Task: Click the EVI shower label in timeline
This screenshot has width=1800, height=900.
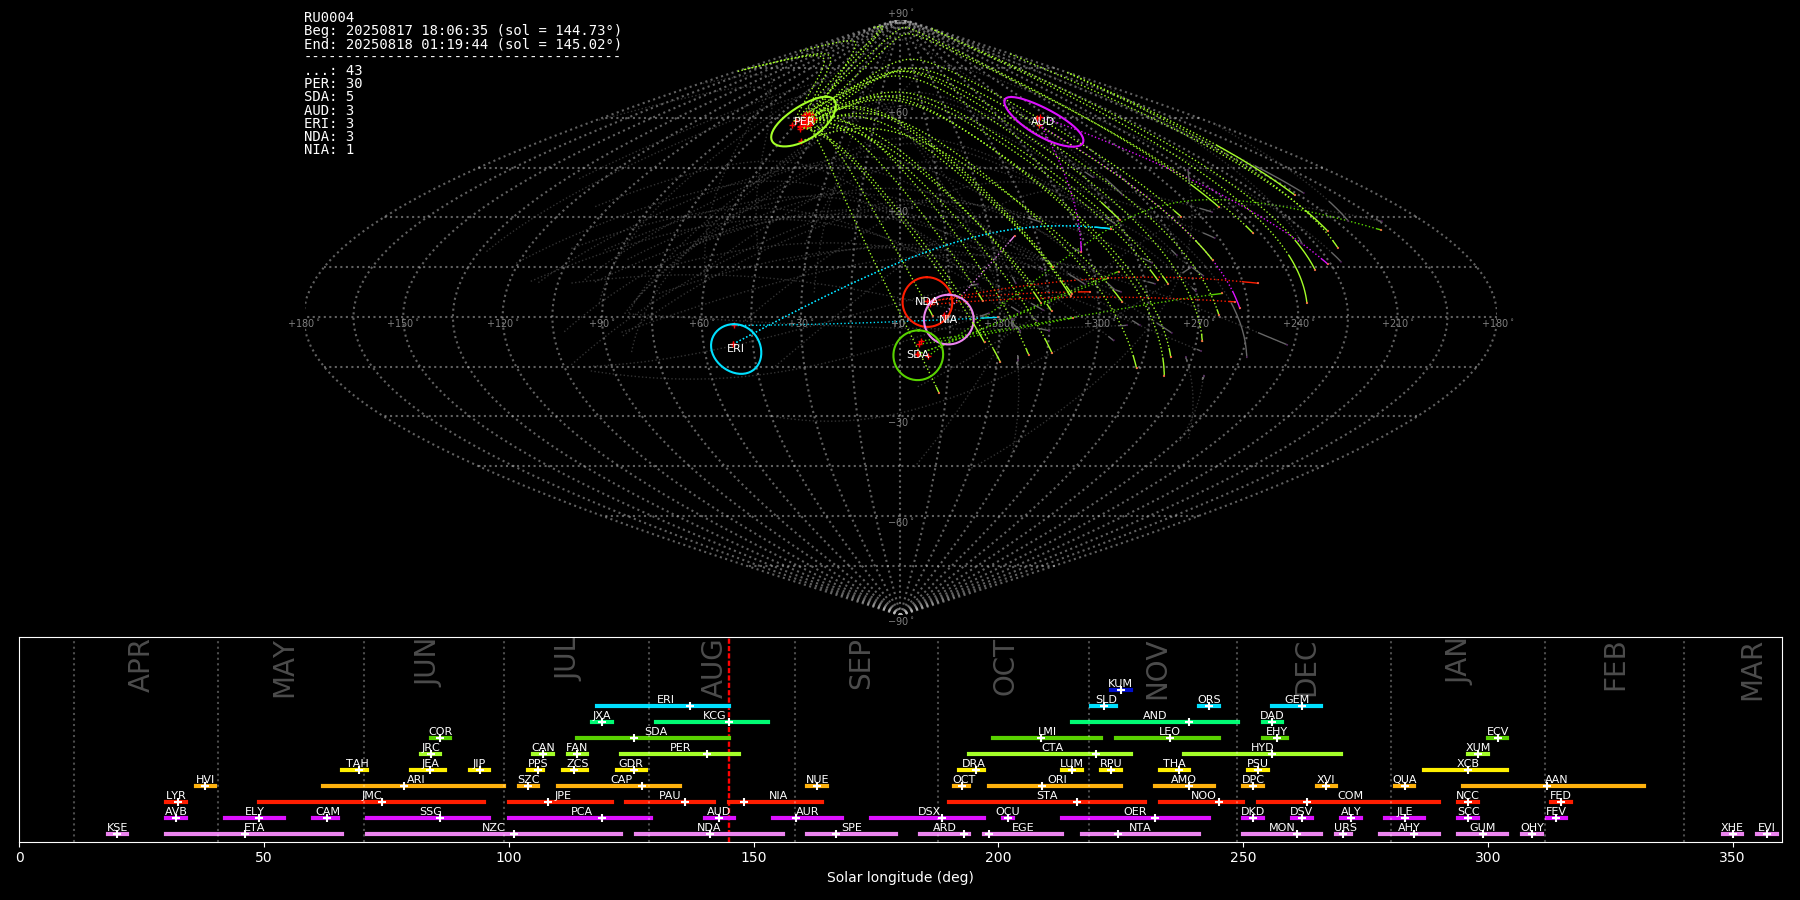Action: (x=1766, y=828)
